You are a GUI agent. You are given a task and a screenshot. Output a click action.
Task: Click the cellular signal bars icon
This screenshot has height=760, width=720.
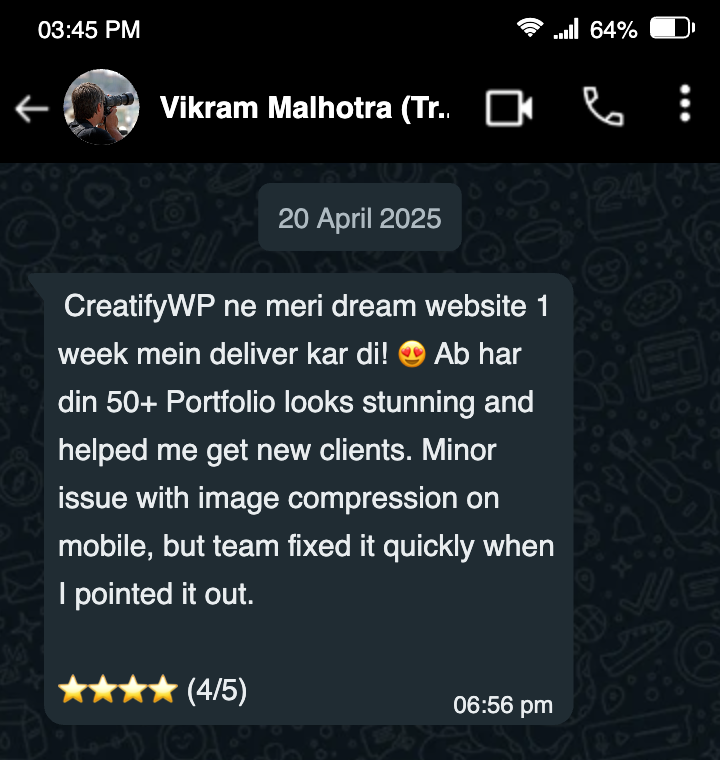pos(566,29)
